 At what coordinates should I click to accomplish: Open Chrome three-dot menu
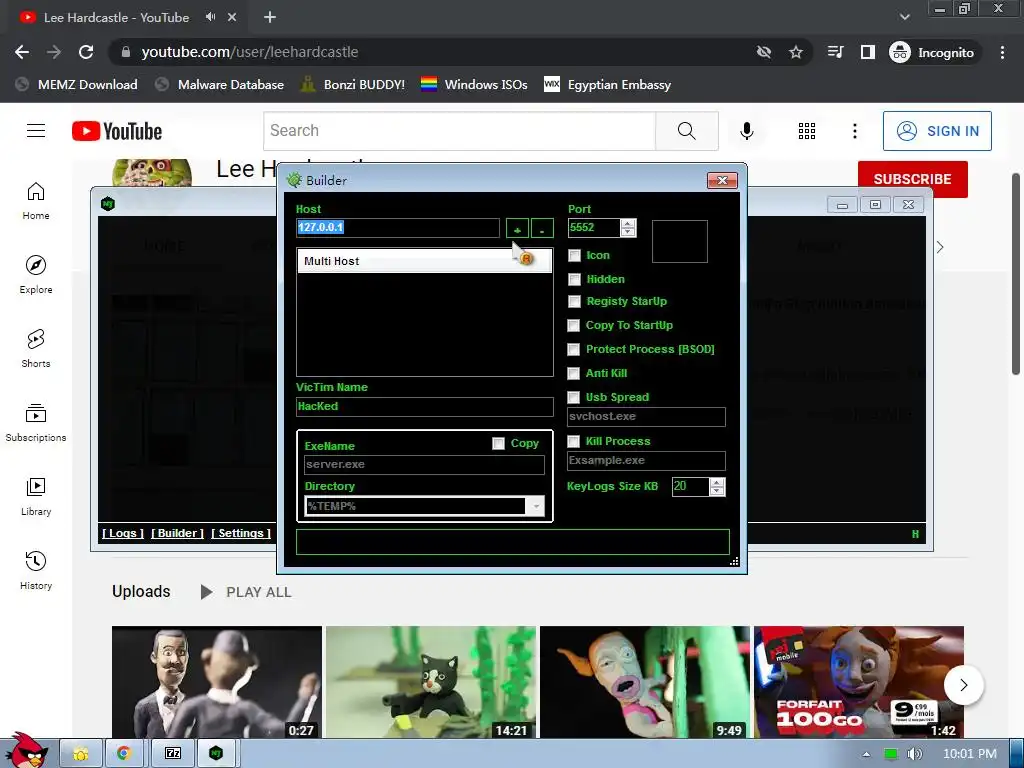point(1002,52)
